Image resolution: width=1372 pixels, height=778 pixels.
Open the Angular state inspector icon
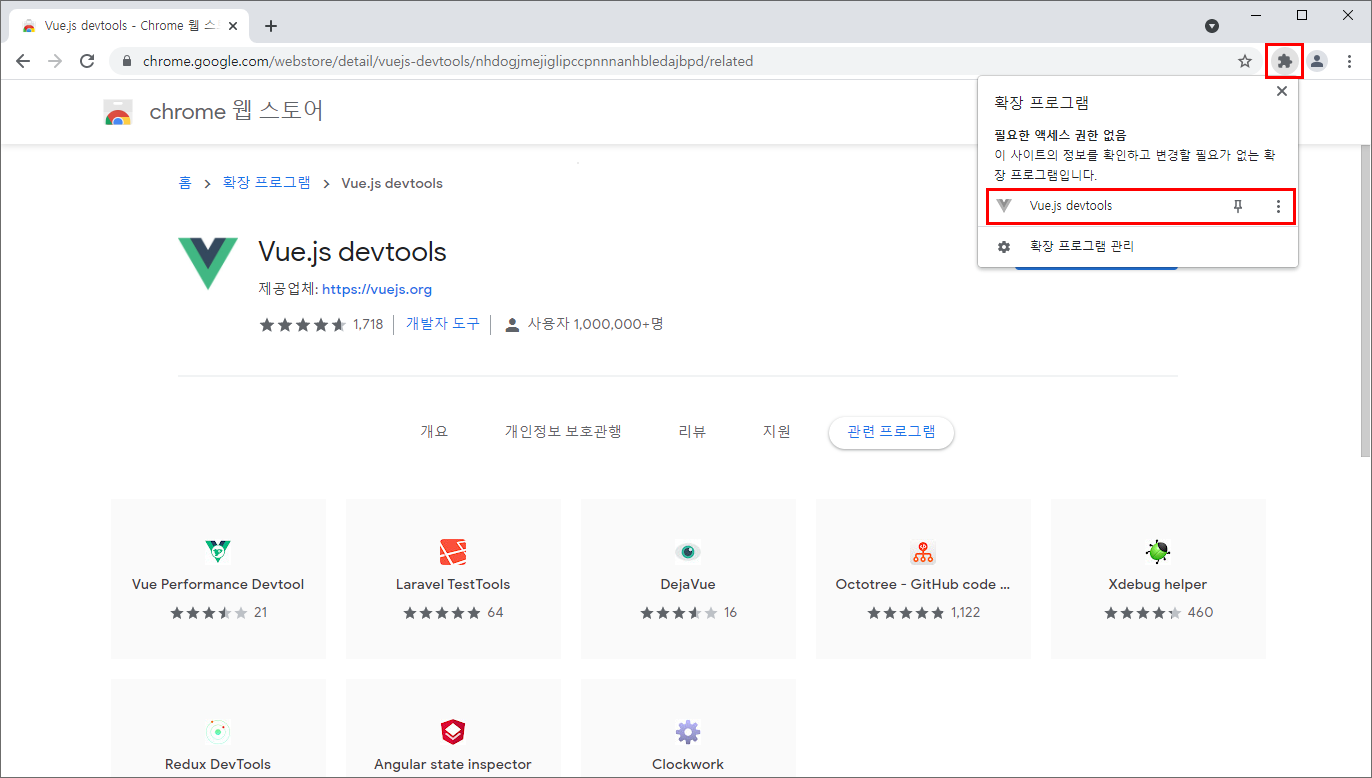[453, 732]
